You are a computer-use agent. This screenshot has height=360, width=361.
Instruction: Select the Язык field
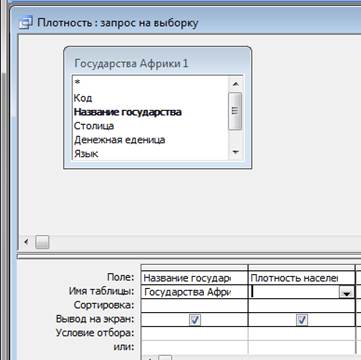[x=150, y=154]
